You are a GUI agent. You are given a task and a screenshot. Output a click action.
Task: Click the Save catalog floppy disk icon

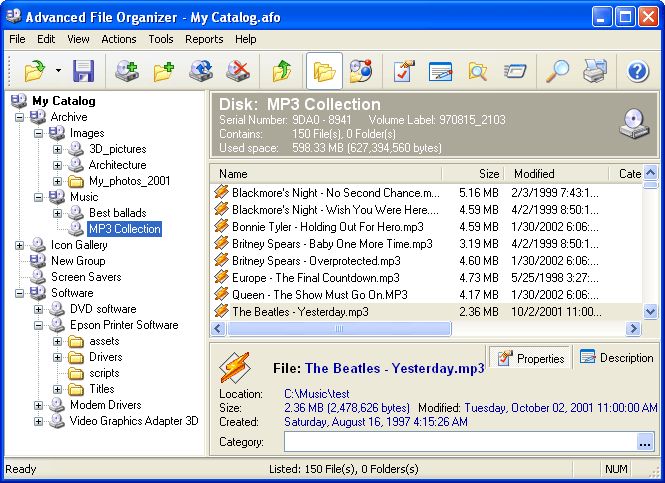(83, 71)
